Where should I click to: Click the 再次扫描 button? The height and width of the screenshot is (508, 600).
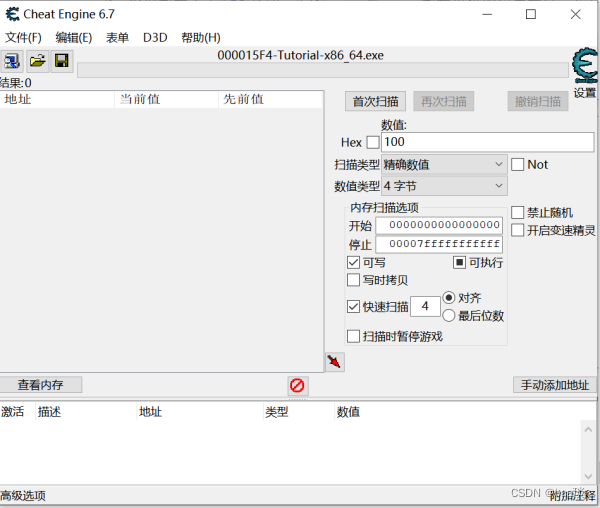[x=443, y=101]
